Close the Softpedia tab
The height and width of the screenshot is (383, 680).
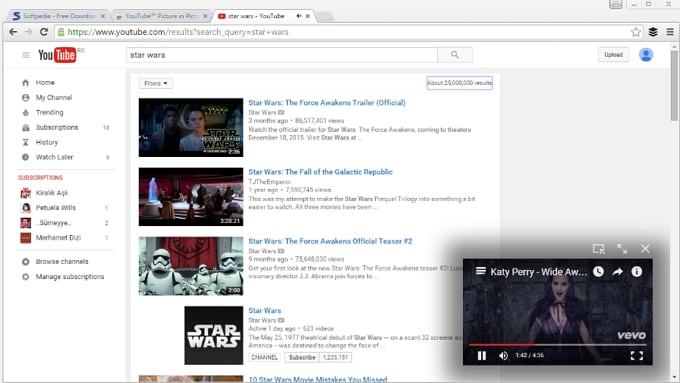[103, 16]
